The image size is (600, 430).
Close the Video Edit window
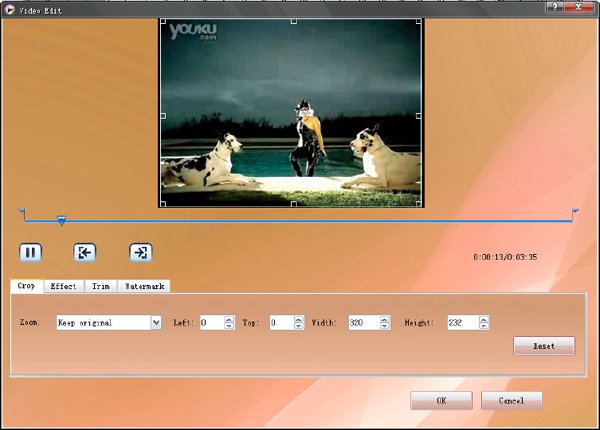point(579,7)
